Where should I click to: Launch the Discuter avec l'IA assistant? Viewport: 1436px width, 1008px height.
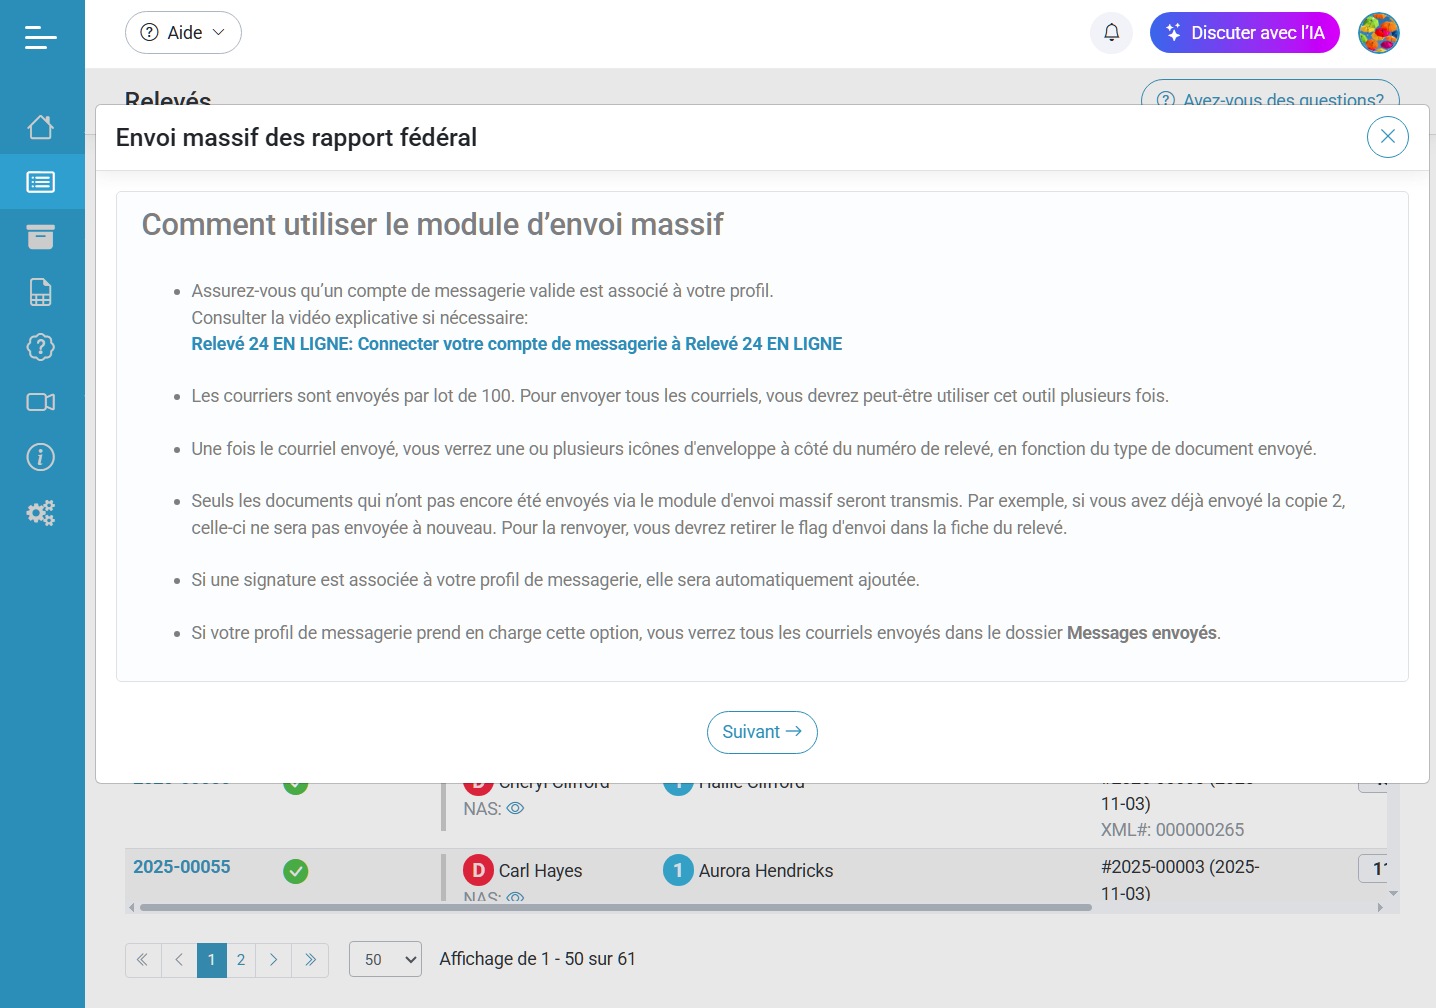coord(1244,32)
